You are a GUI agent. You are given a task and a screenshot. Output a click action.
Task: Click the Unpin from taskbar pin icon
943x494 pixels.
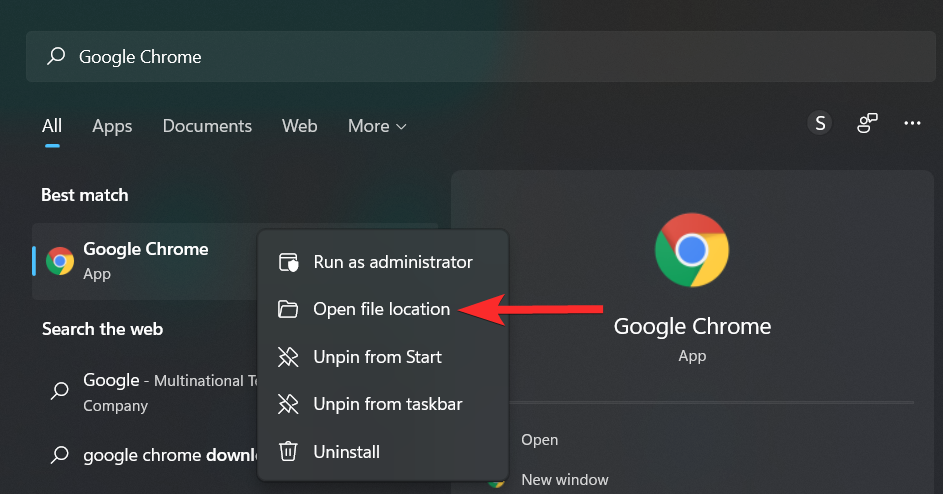point(288,405)
